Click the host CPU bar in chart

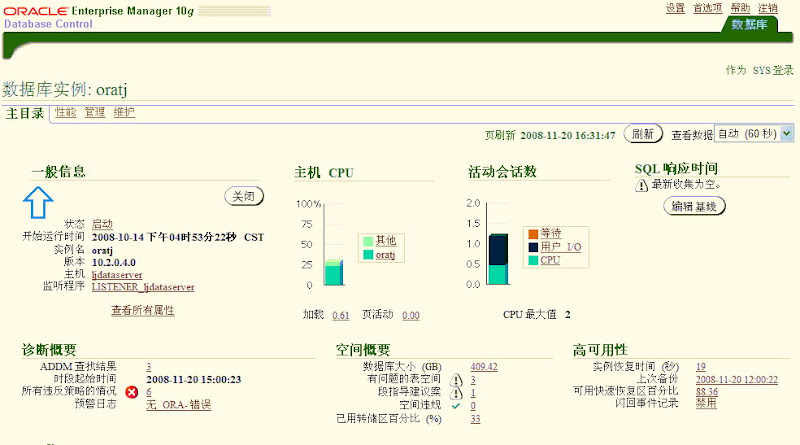pyautogui.click(x=334, y=273)
